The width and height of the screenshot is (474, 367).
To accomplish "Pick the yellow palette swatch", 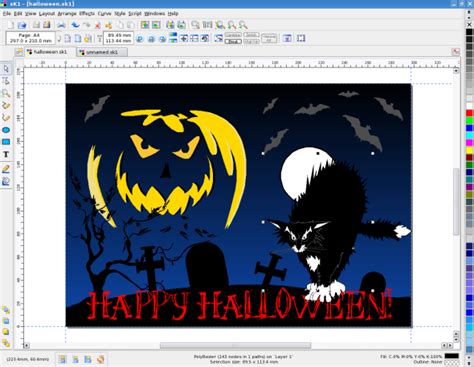I will pyautogui.click(x=469, y=150).
